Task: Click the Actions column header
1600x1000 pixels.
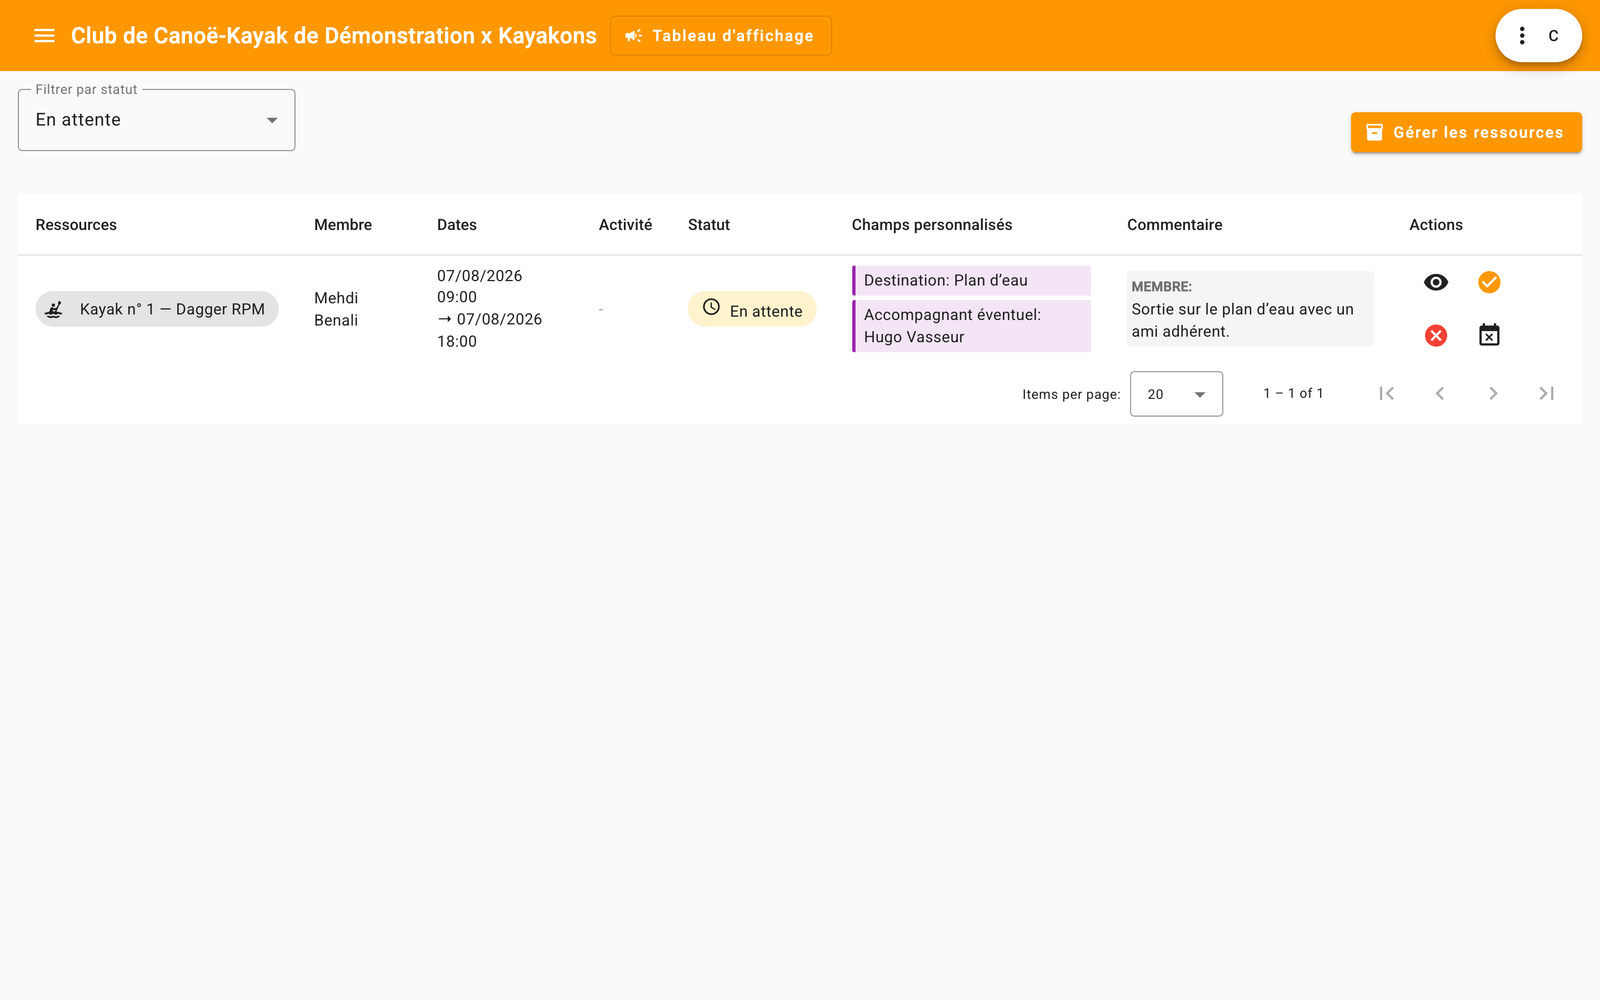Action: (1436, 225)
